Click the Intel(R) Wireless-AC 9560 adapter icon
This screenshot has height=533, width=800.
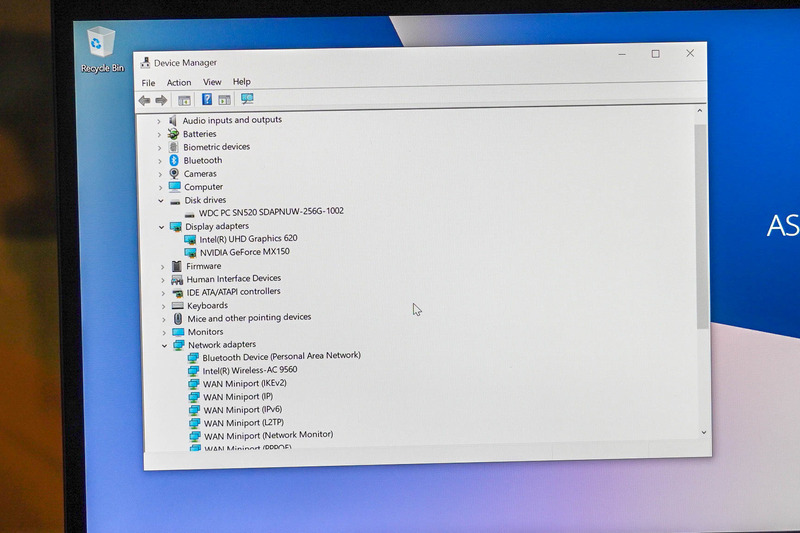click(193, 371)
